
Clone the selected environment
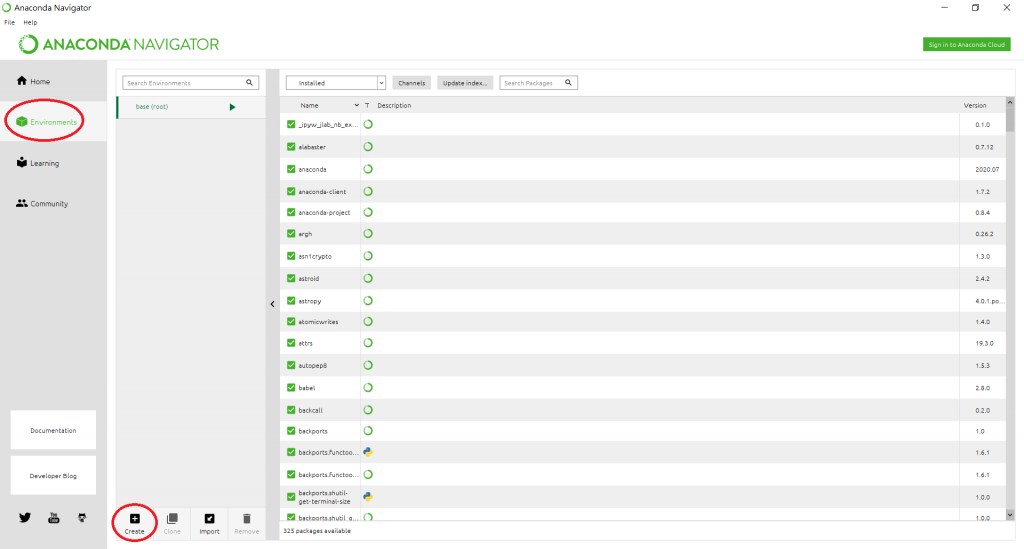click(x=172, y=524)
